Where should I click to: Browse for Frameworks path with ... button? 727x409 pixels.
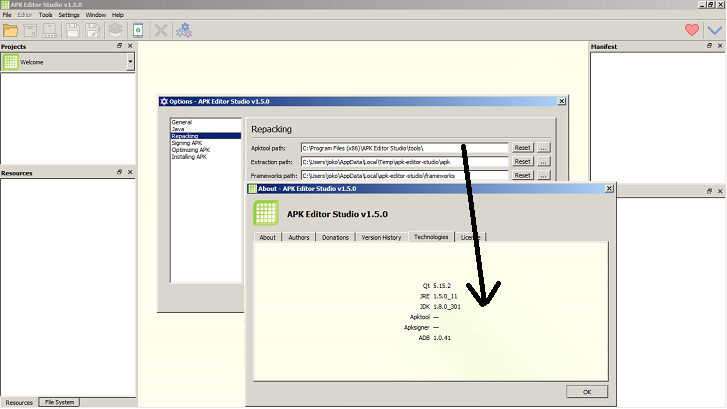543,175
